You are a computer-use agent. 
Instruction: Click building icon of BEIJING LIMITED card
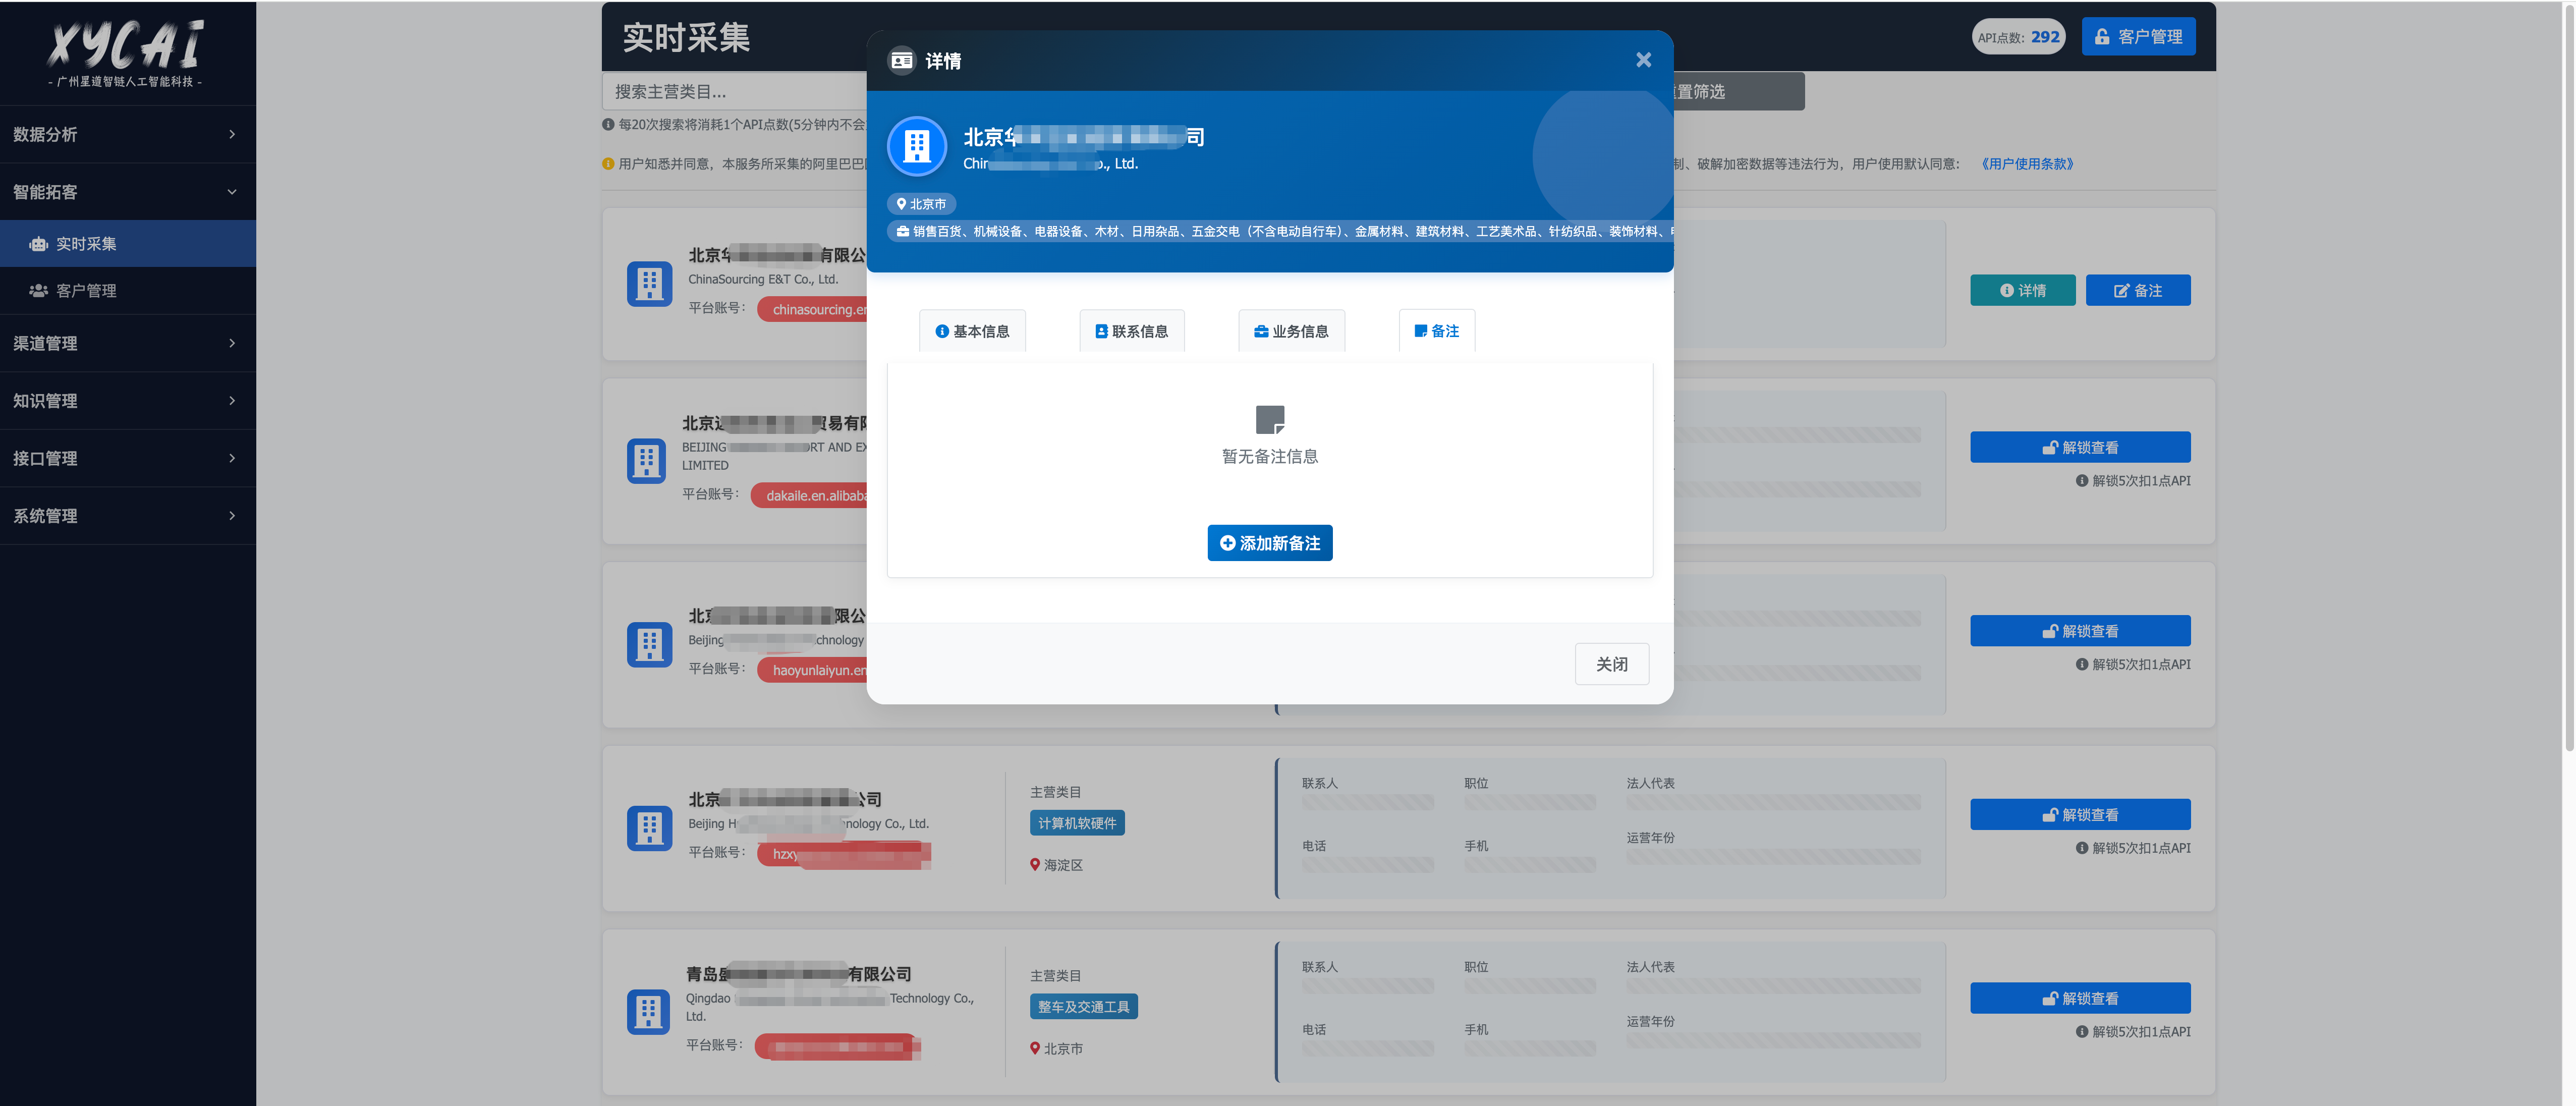tap(646, 461)
